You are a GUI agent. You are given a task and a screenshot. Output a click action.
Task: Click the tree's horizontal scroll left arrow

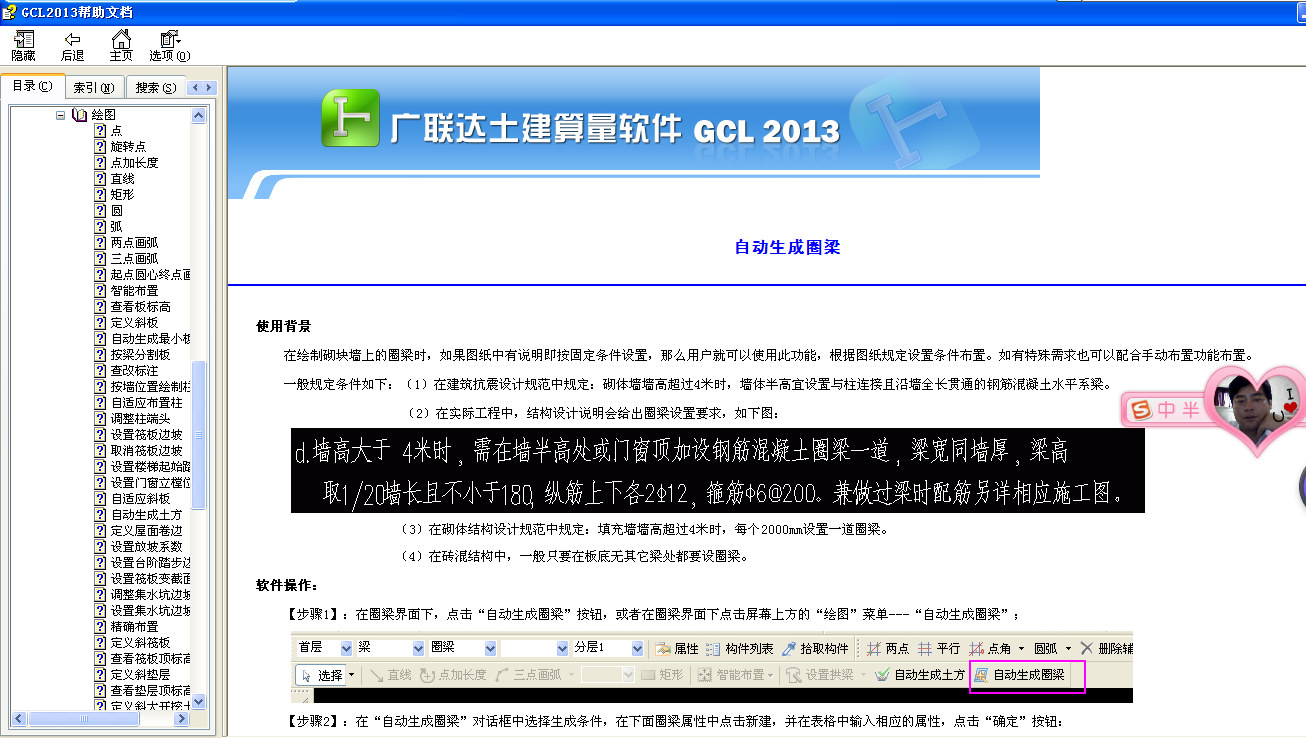[18, 718]
